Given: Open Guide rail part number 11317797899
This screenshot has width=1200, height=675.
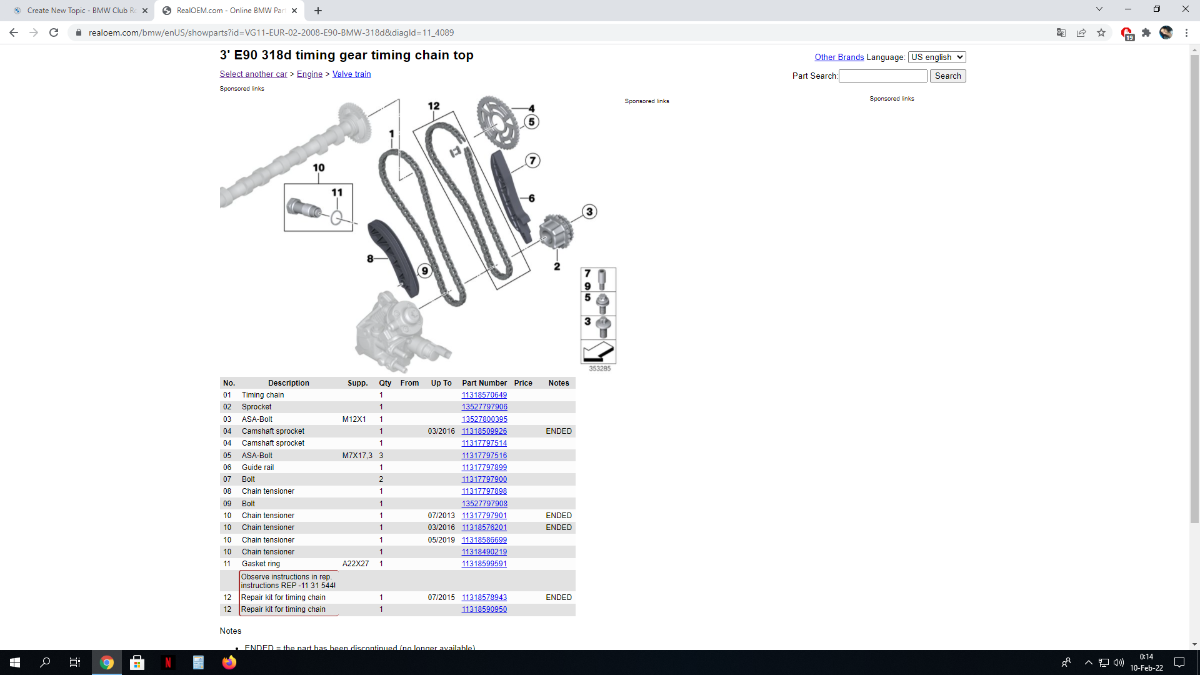Looking at the screenshot, I should pyautogui.click(x=484, y=467).
